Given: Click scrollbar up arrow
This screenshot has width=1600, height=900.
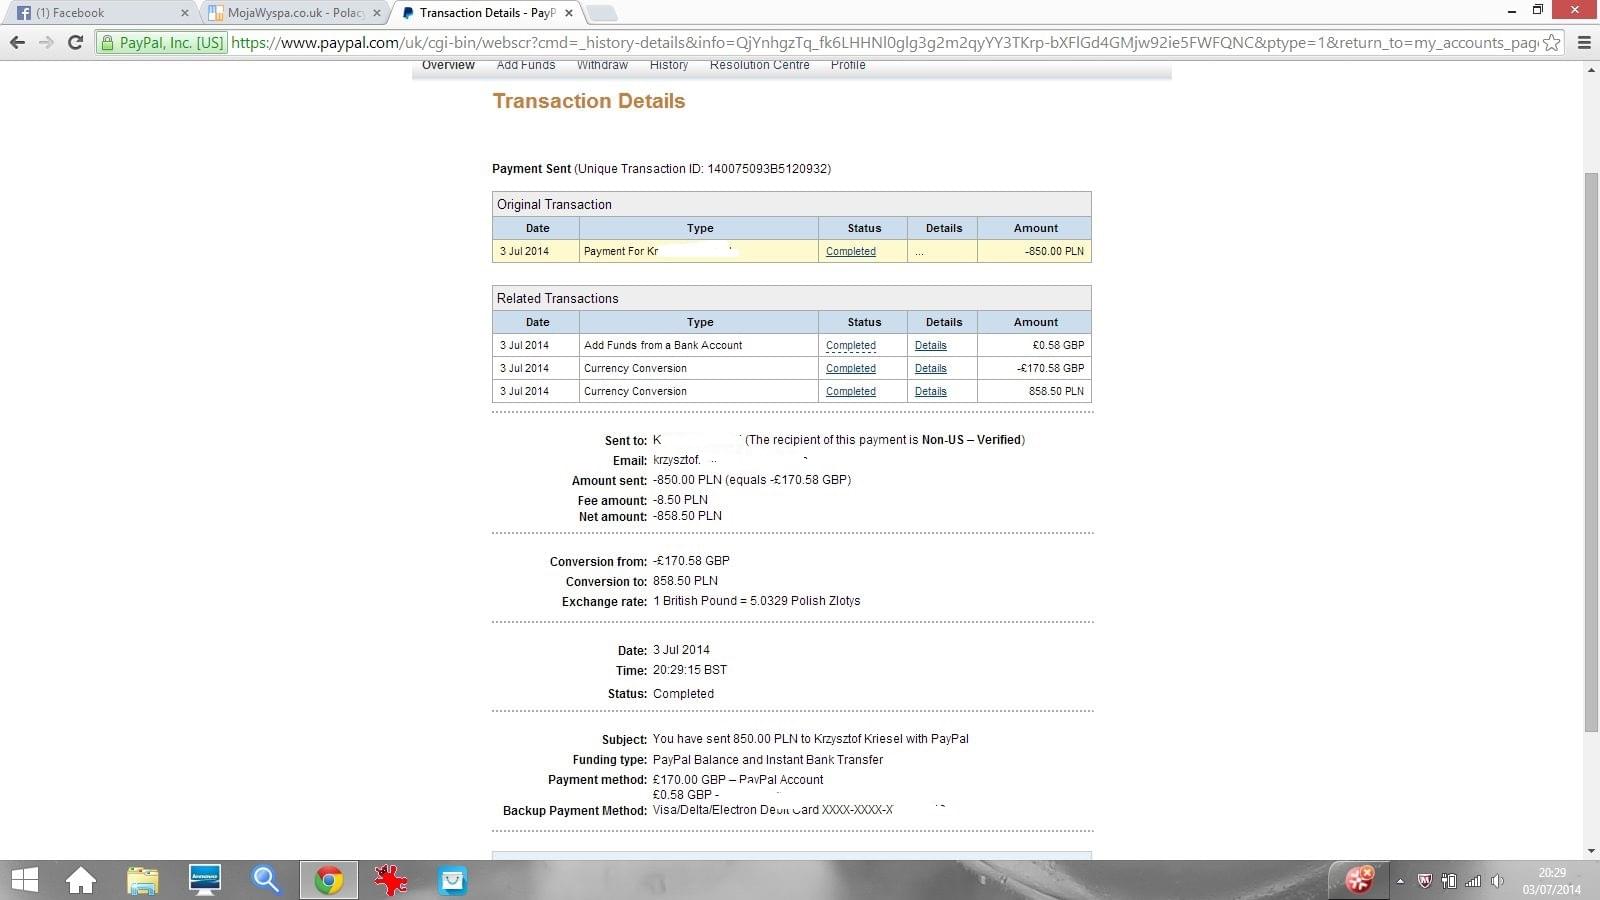Looking at the screenshot, I should (x=1591, y=70).
